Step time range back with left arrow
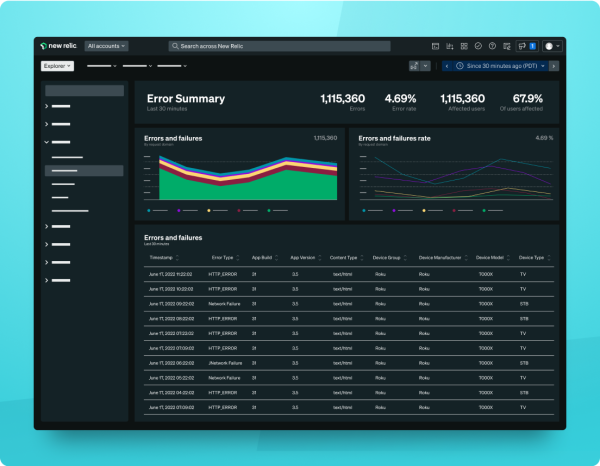Image resolution: width=600 pixels, height=466 pixels. tap(447, 65)
